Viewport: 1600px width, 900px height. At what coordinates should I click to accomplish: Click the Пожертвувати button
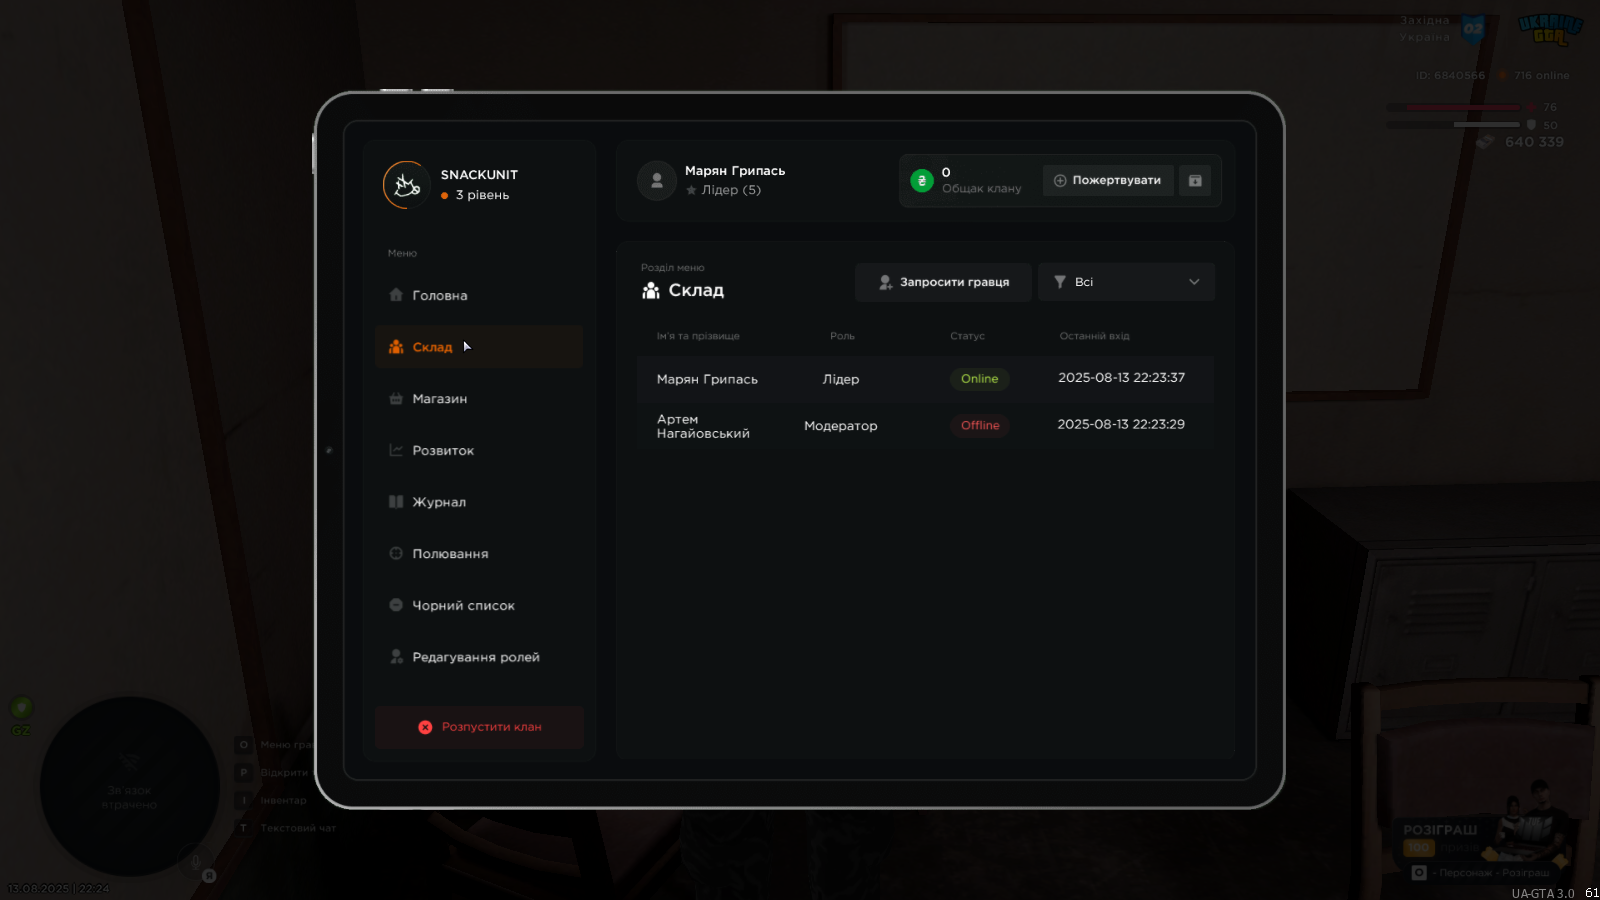[x=1108, y=180]
